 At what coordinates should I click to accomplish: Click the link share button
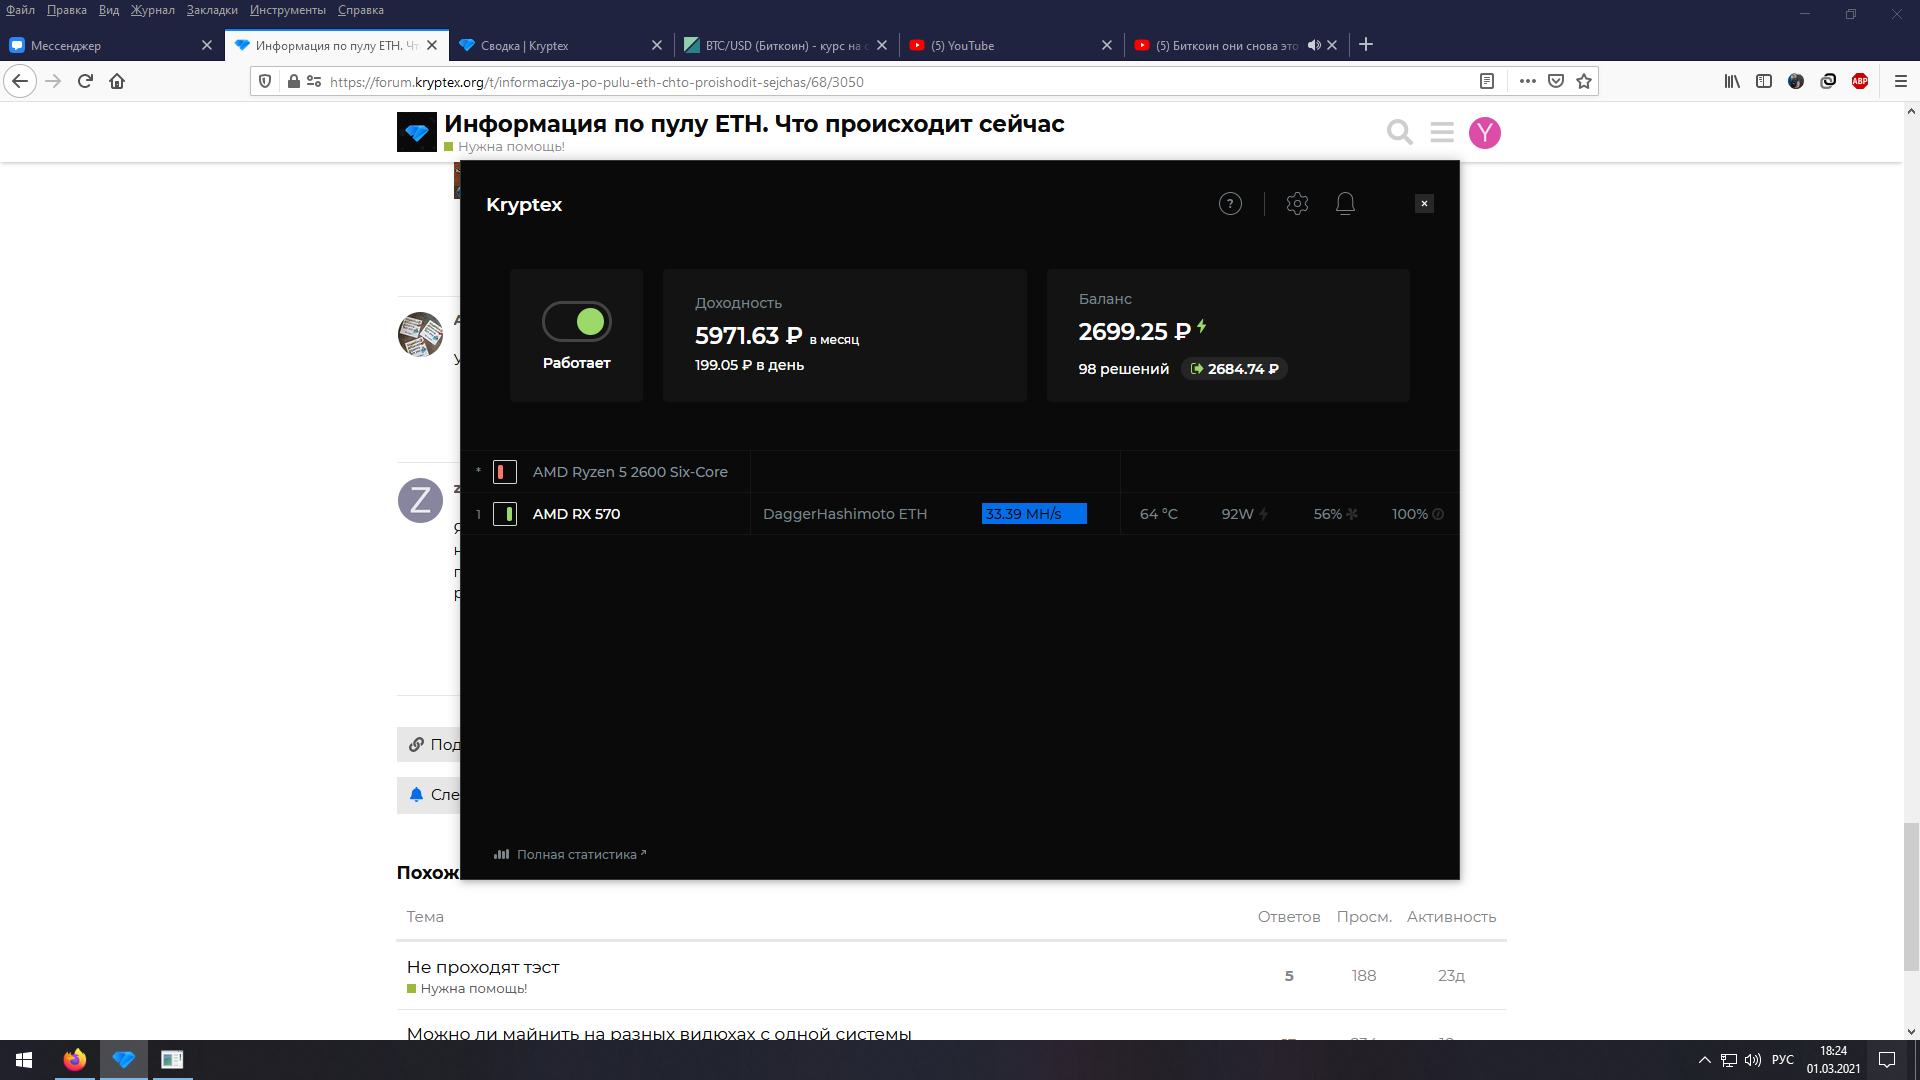tap(429, 745)
